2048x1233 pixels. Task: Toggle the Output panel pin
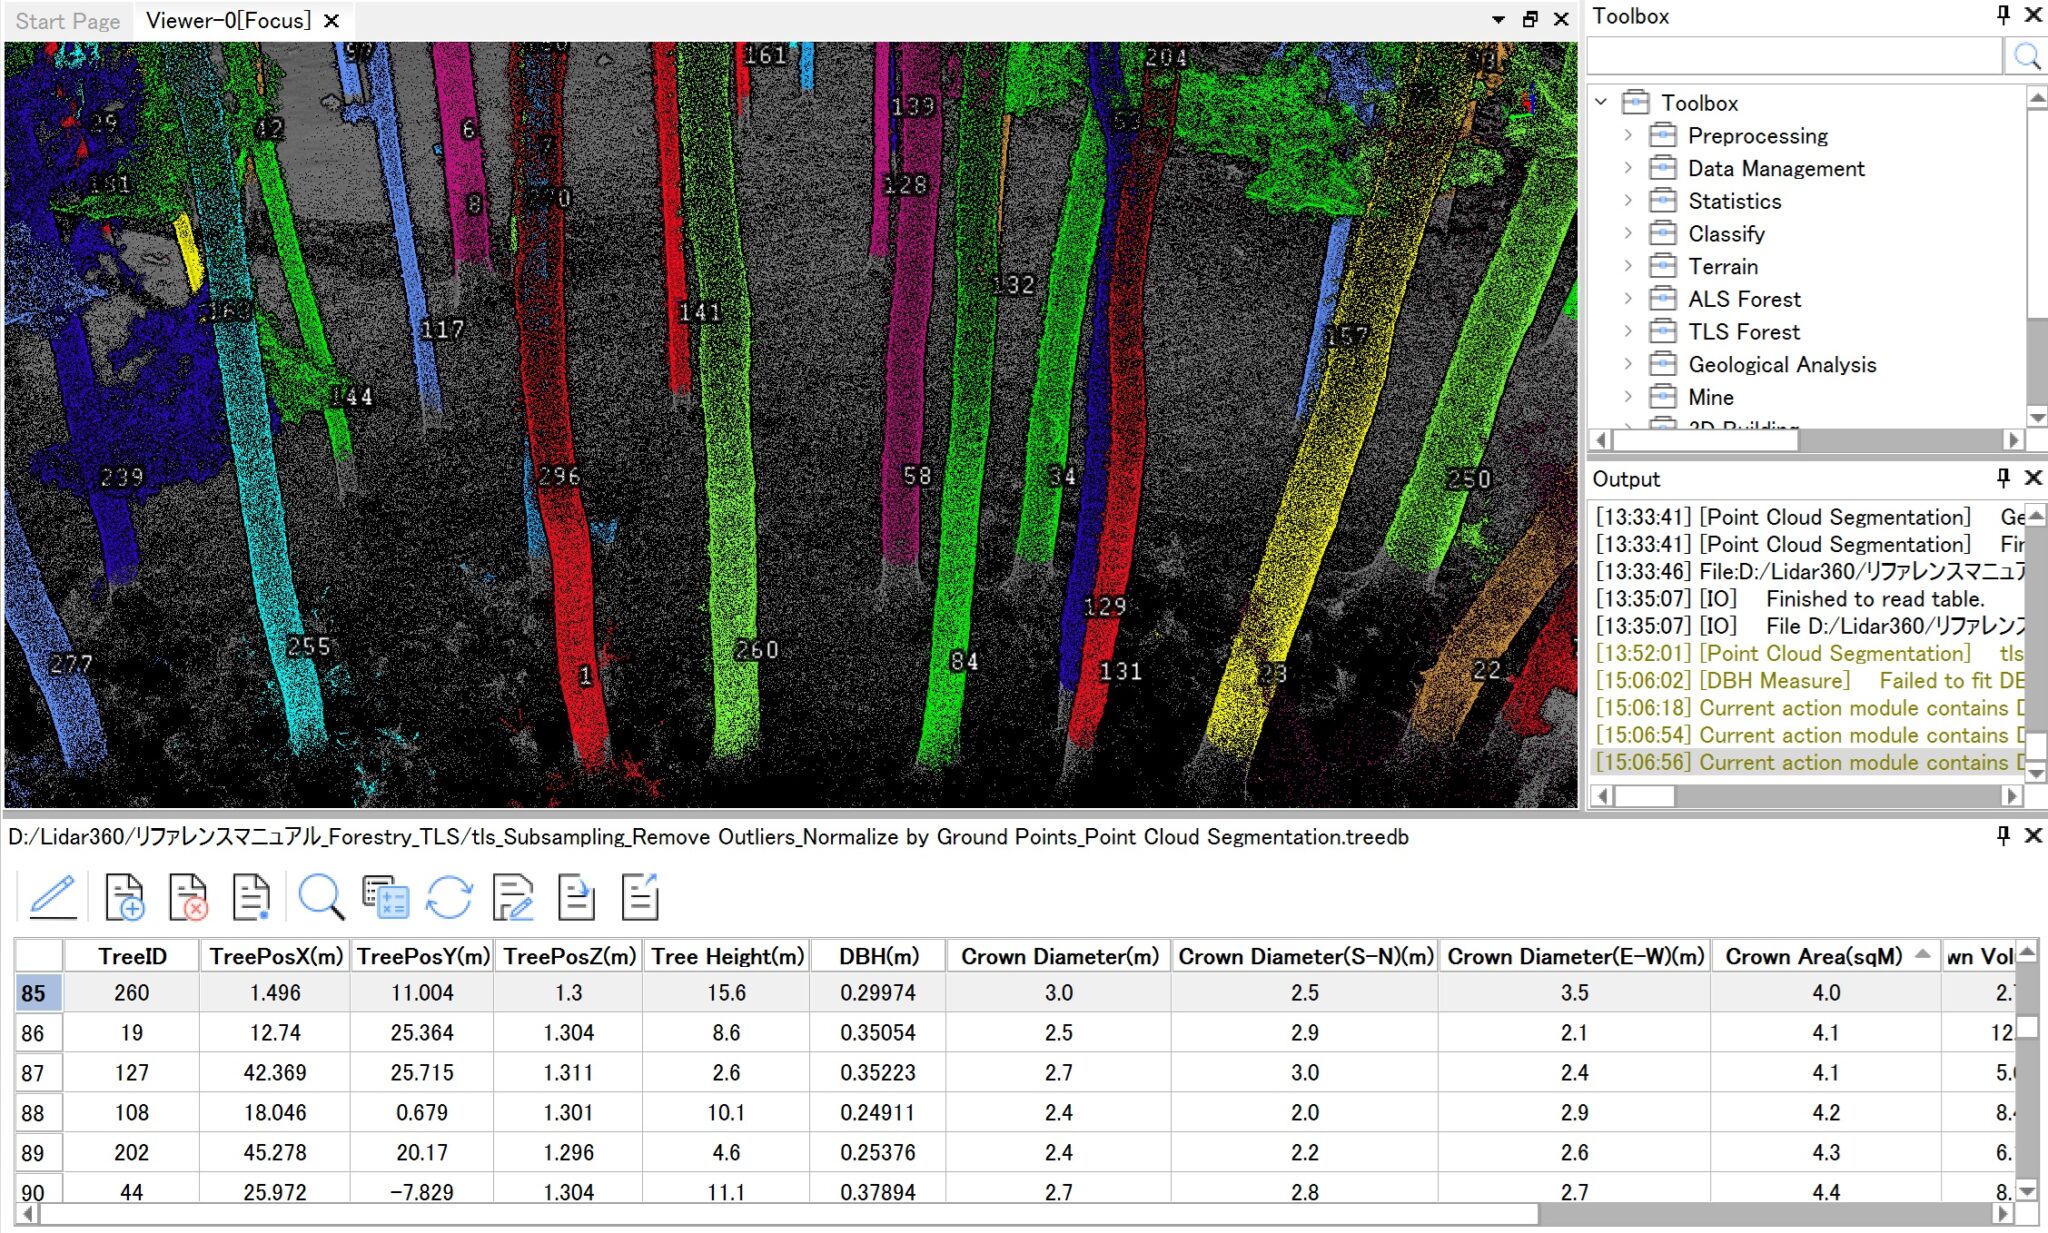coord(2003,478)
